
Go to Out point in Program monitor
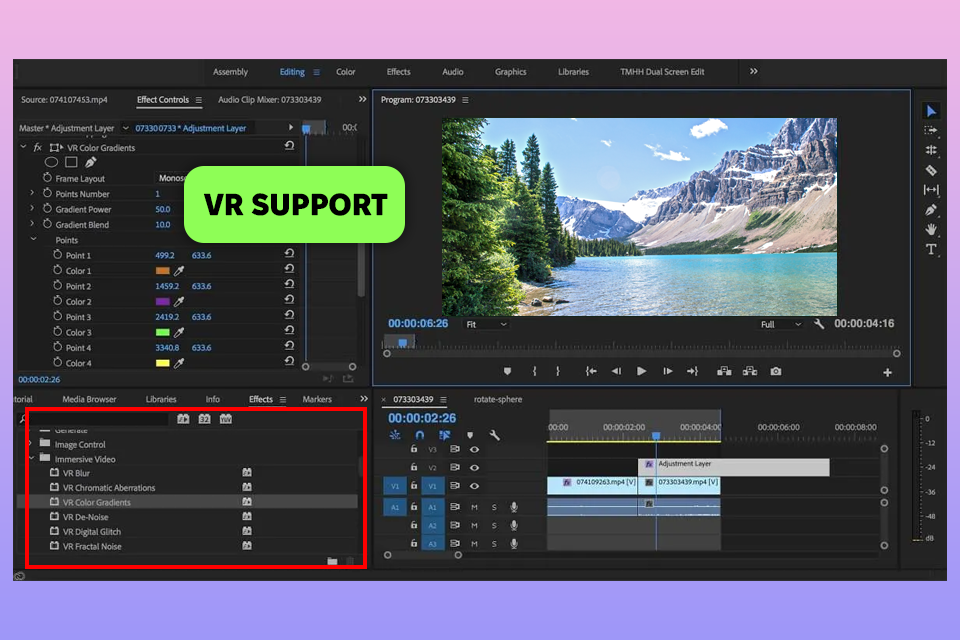pyautogui.click(x=692, y=371)
